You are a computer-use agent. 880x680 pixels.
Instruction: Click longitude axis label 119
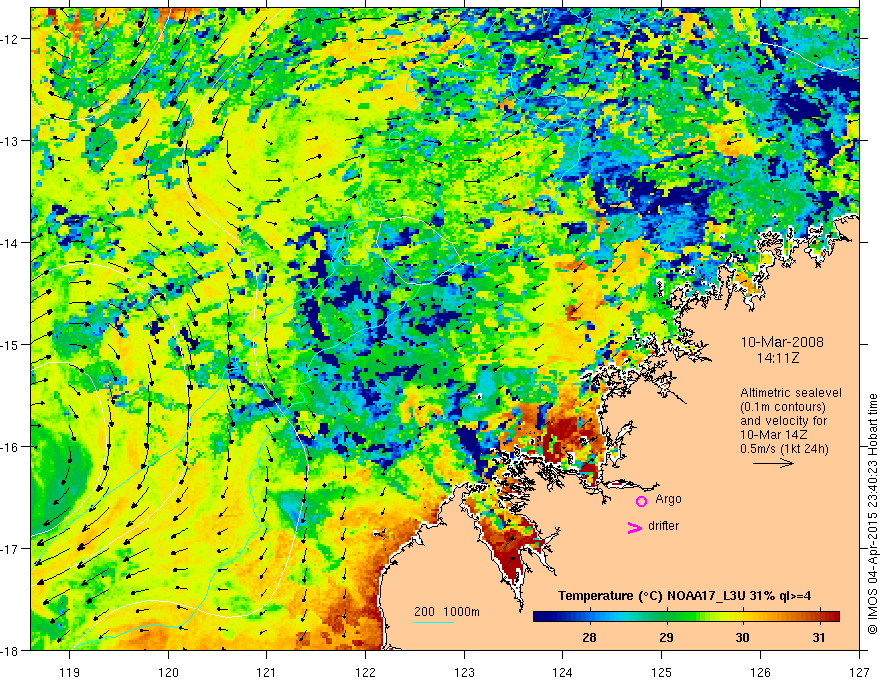tap(70, 672)
